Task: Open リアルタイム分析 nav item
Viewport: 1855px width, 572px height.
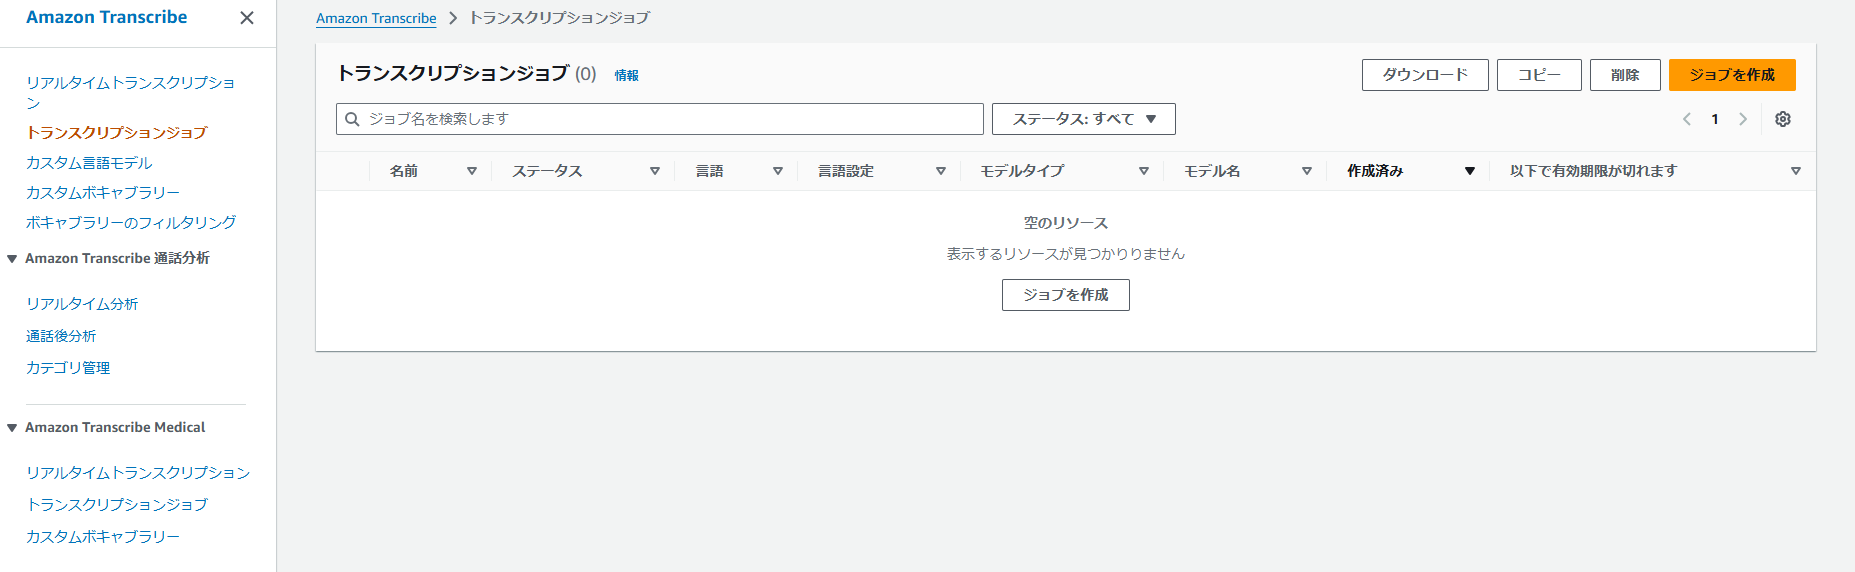Action: tap(82, 303)
